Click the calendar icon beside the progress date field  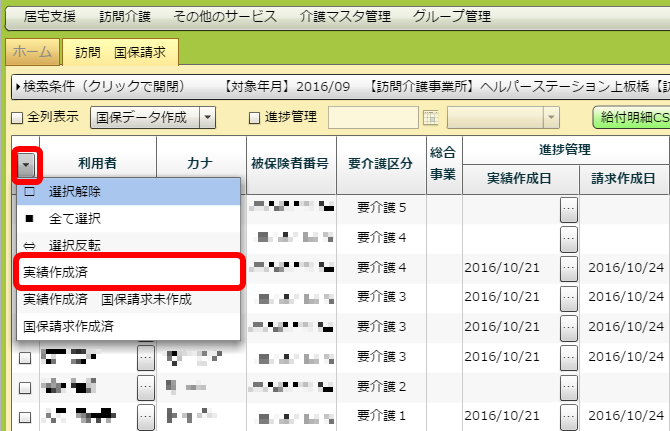[431, 118]
